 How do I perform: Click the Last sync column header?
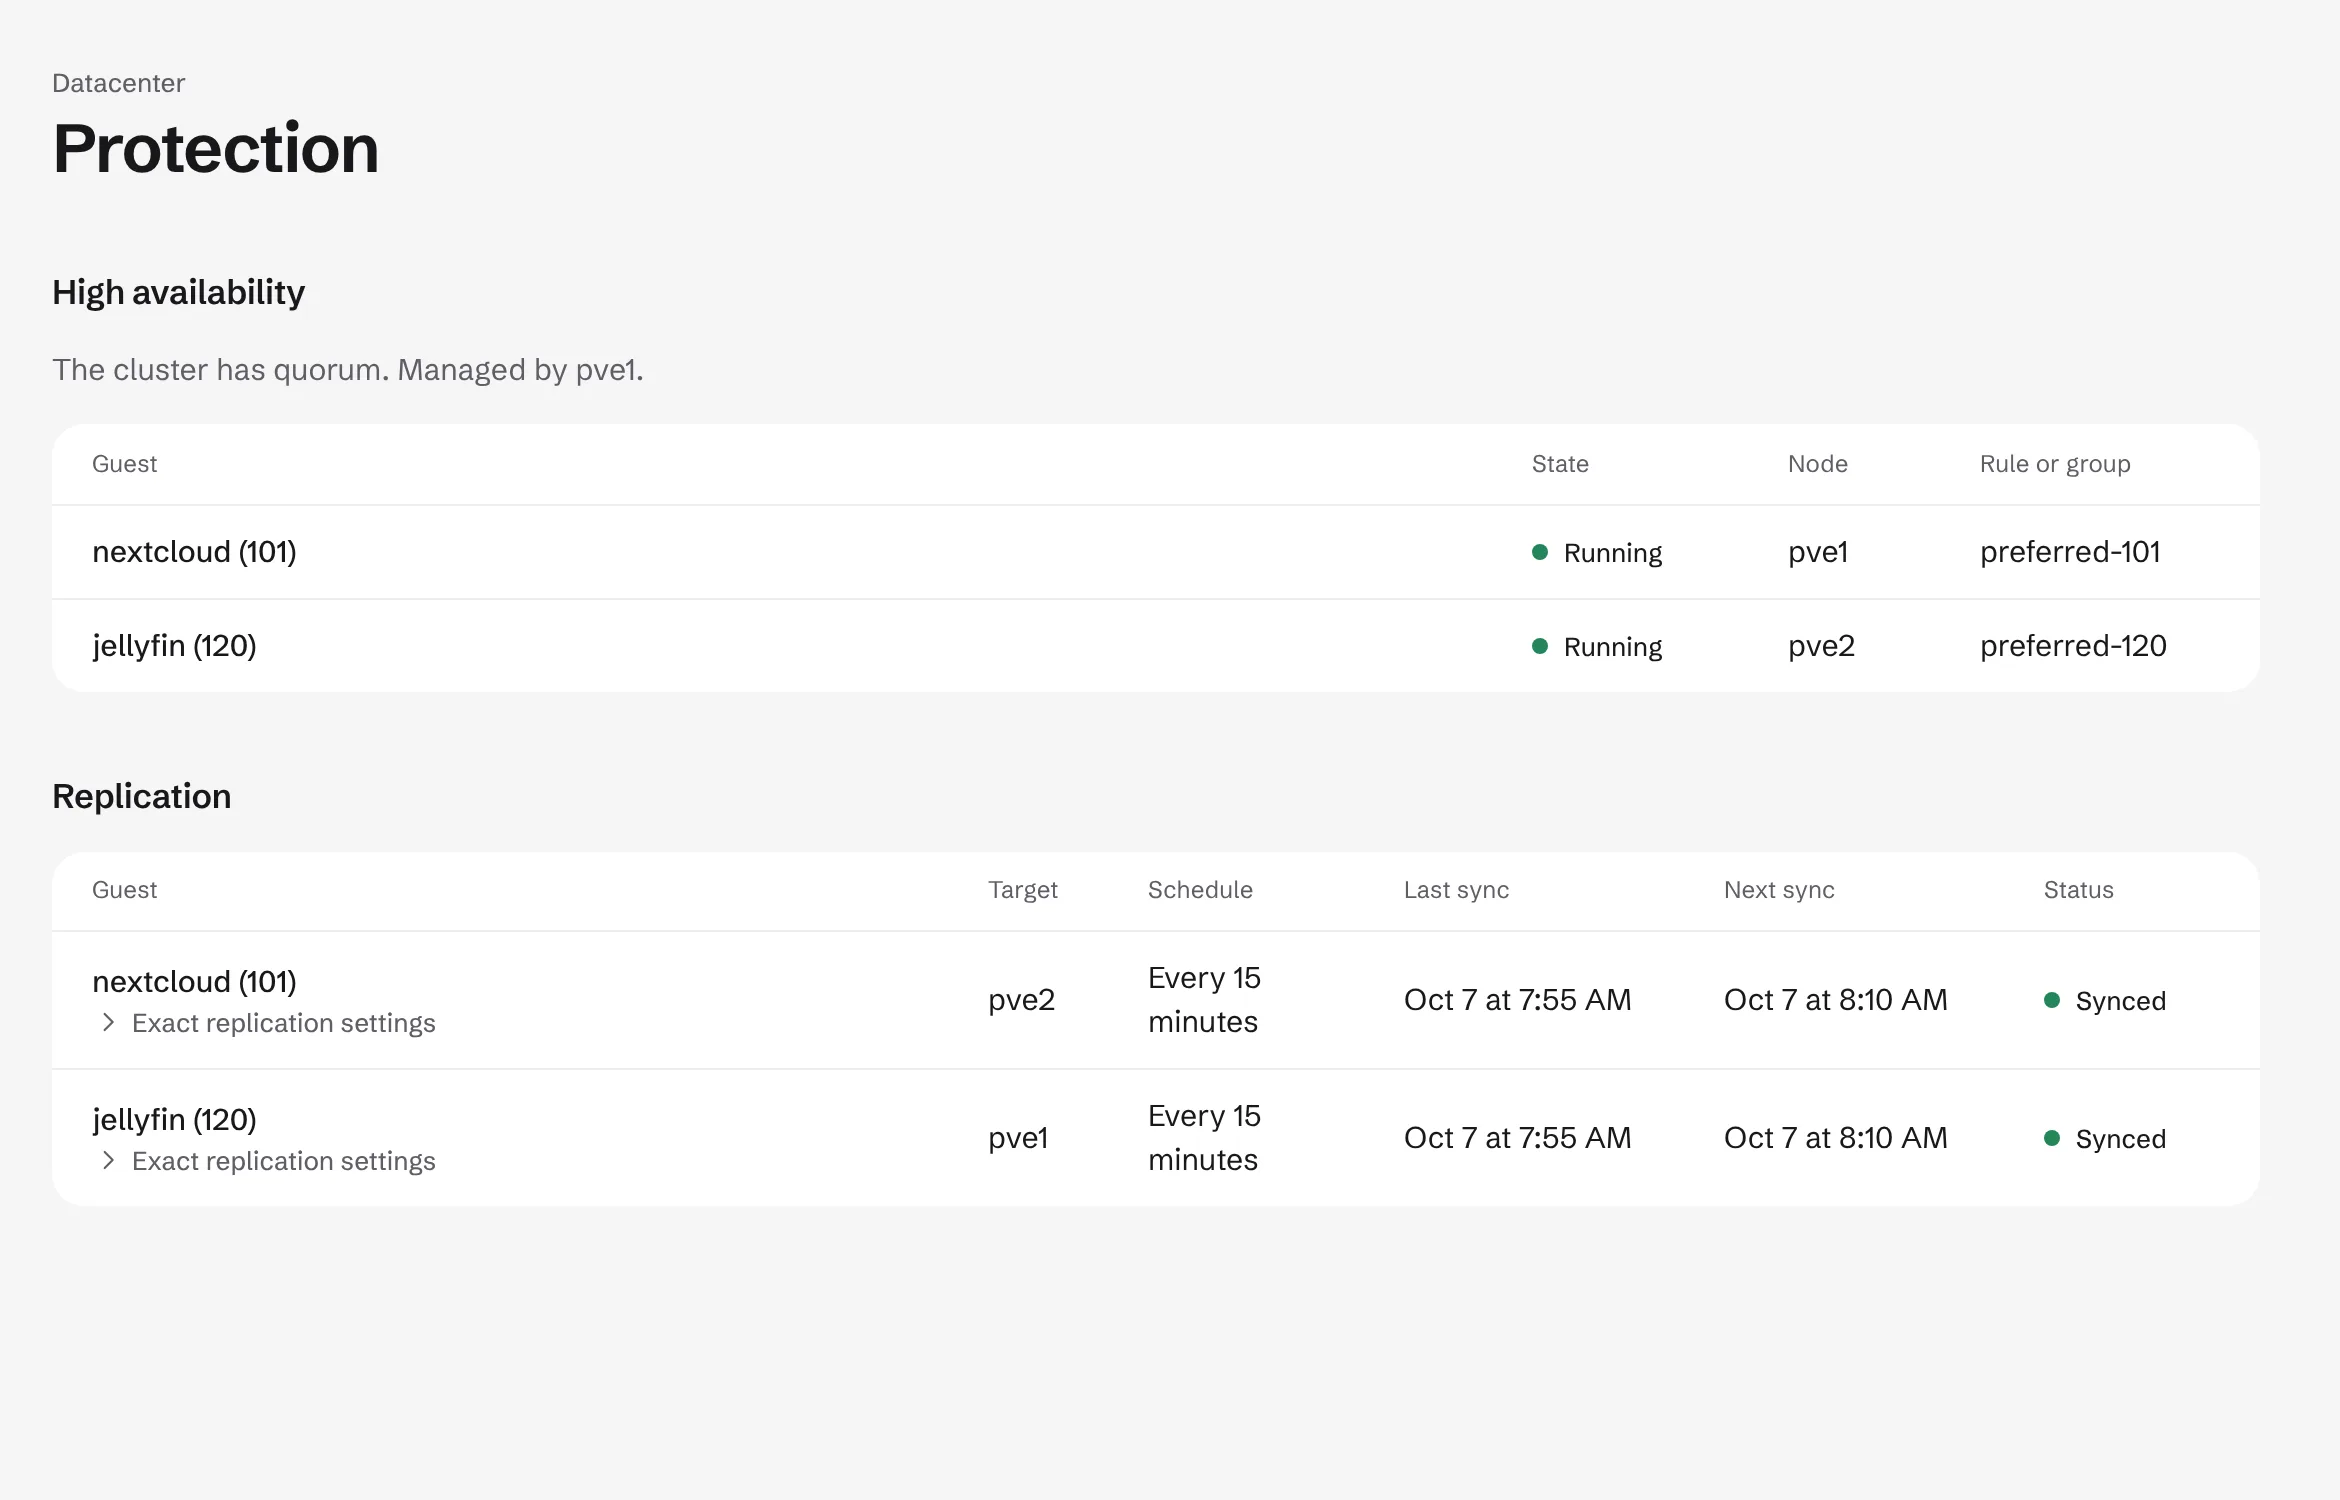tap(1456, 890)
